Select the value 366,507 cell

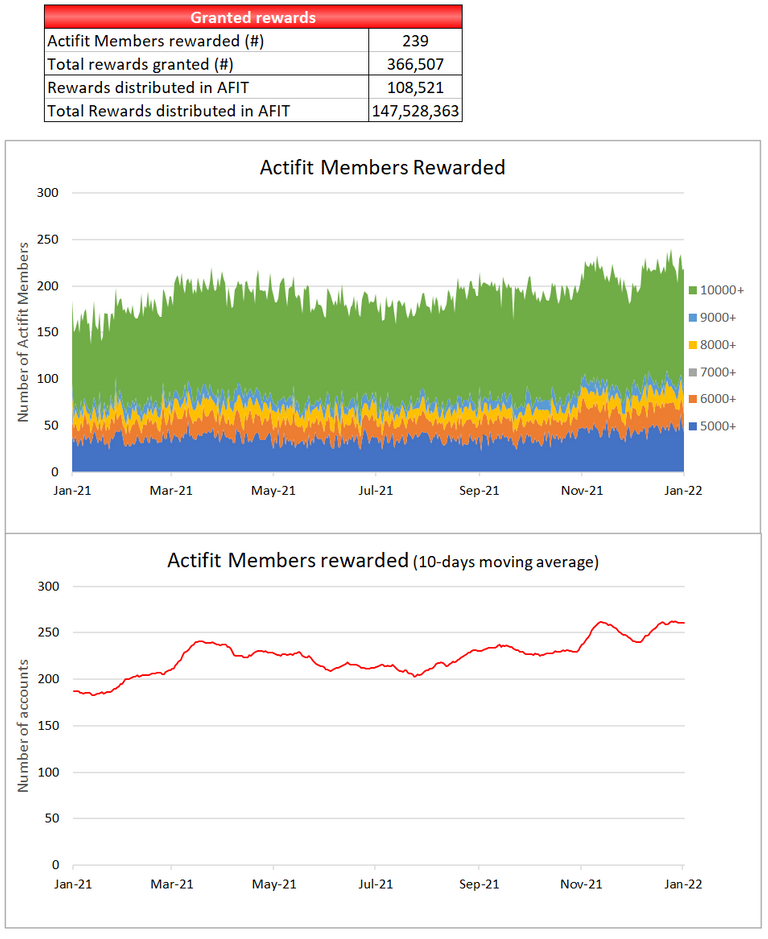415,64
